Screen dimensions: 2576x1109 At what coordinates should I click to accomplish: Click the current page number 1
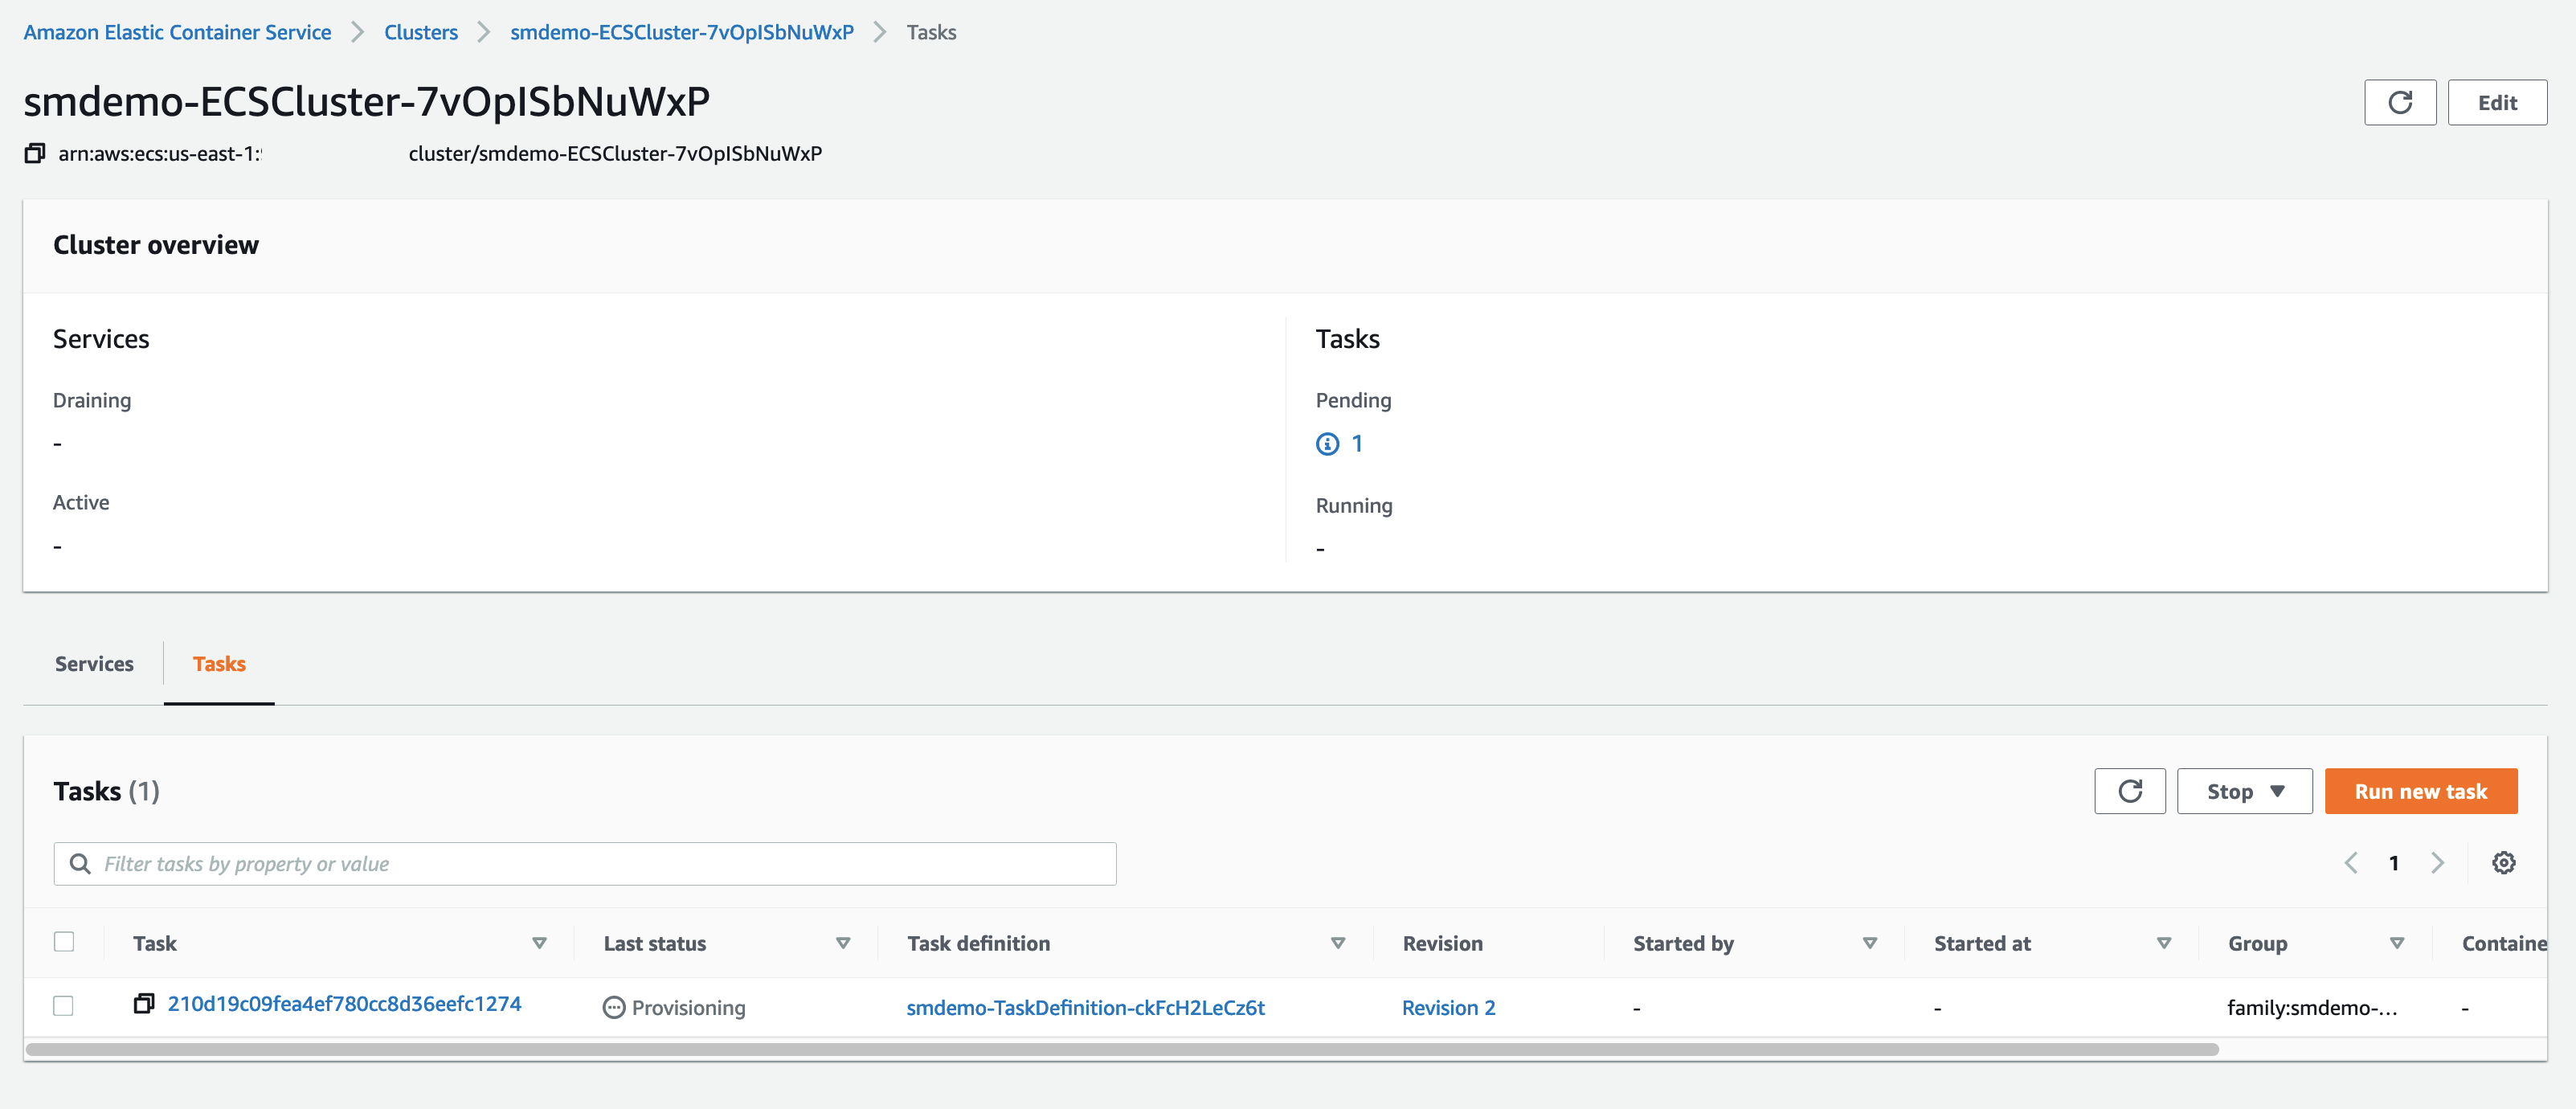coord(2394,862)
